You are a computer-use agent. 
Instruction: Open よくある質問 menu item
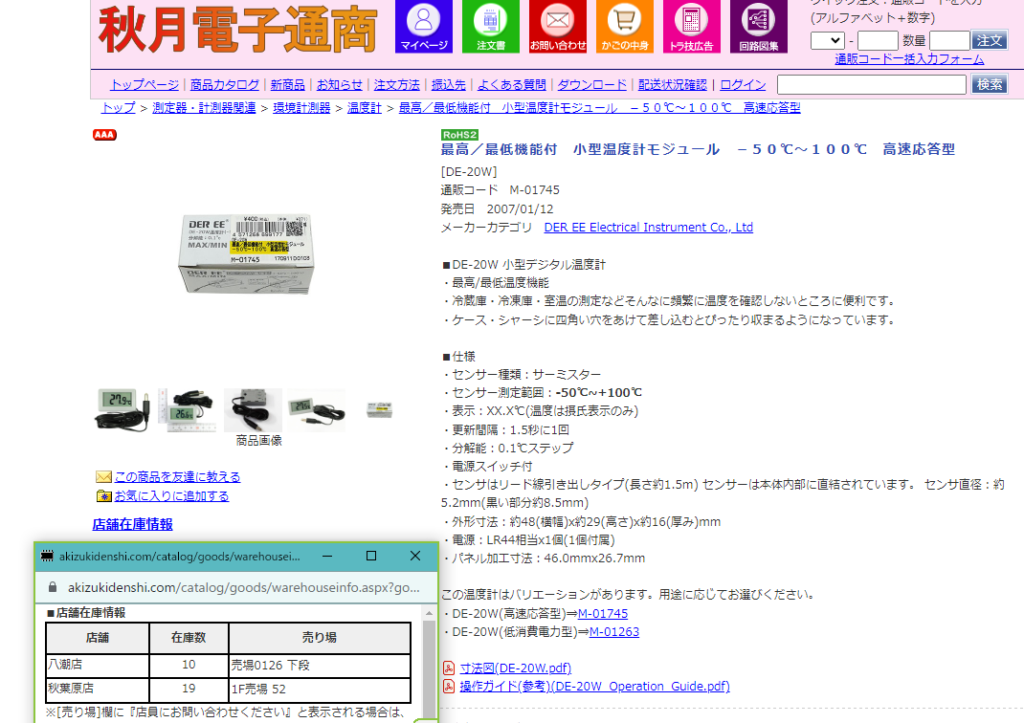(511, 85)
